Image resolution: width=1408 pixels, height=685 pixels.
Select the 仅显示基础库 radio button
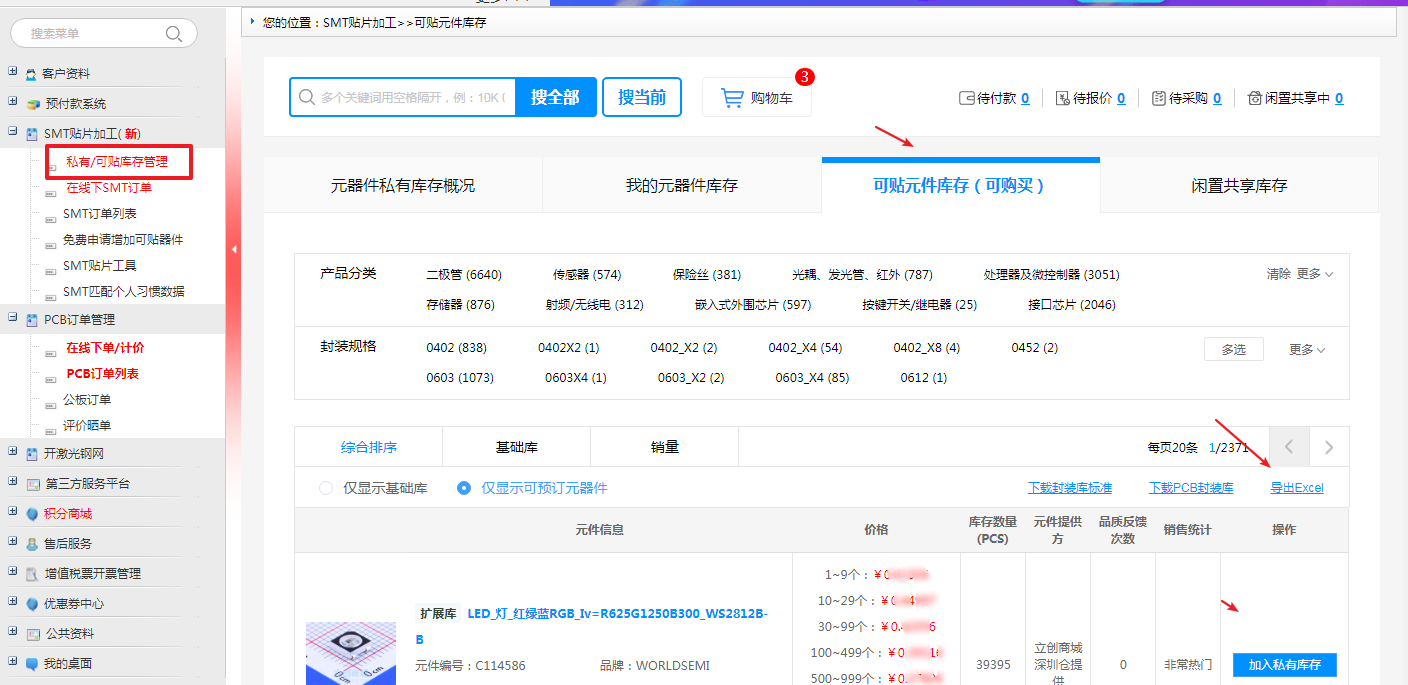[325, 488]
